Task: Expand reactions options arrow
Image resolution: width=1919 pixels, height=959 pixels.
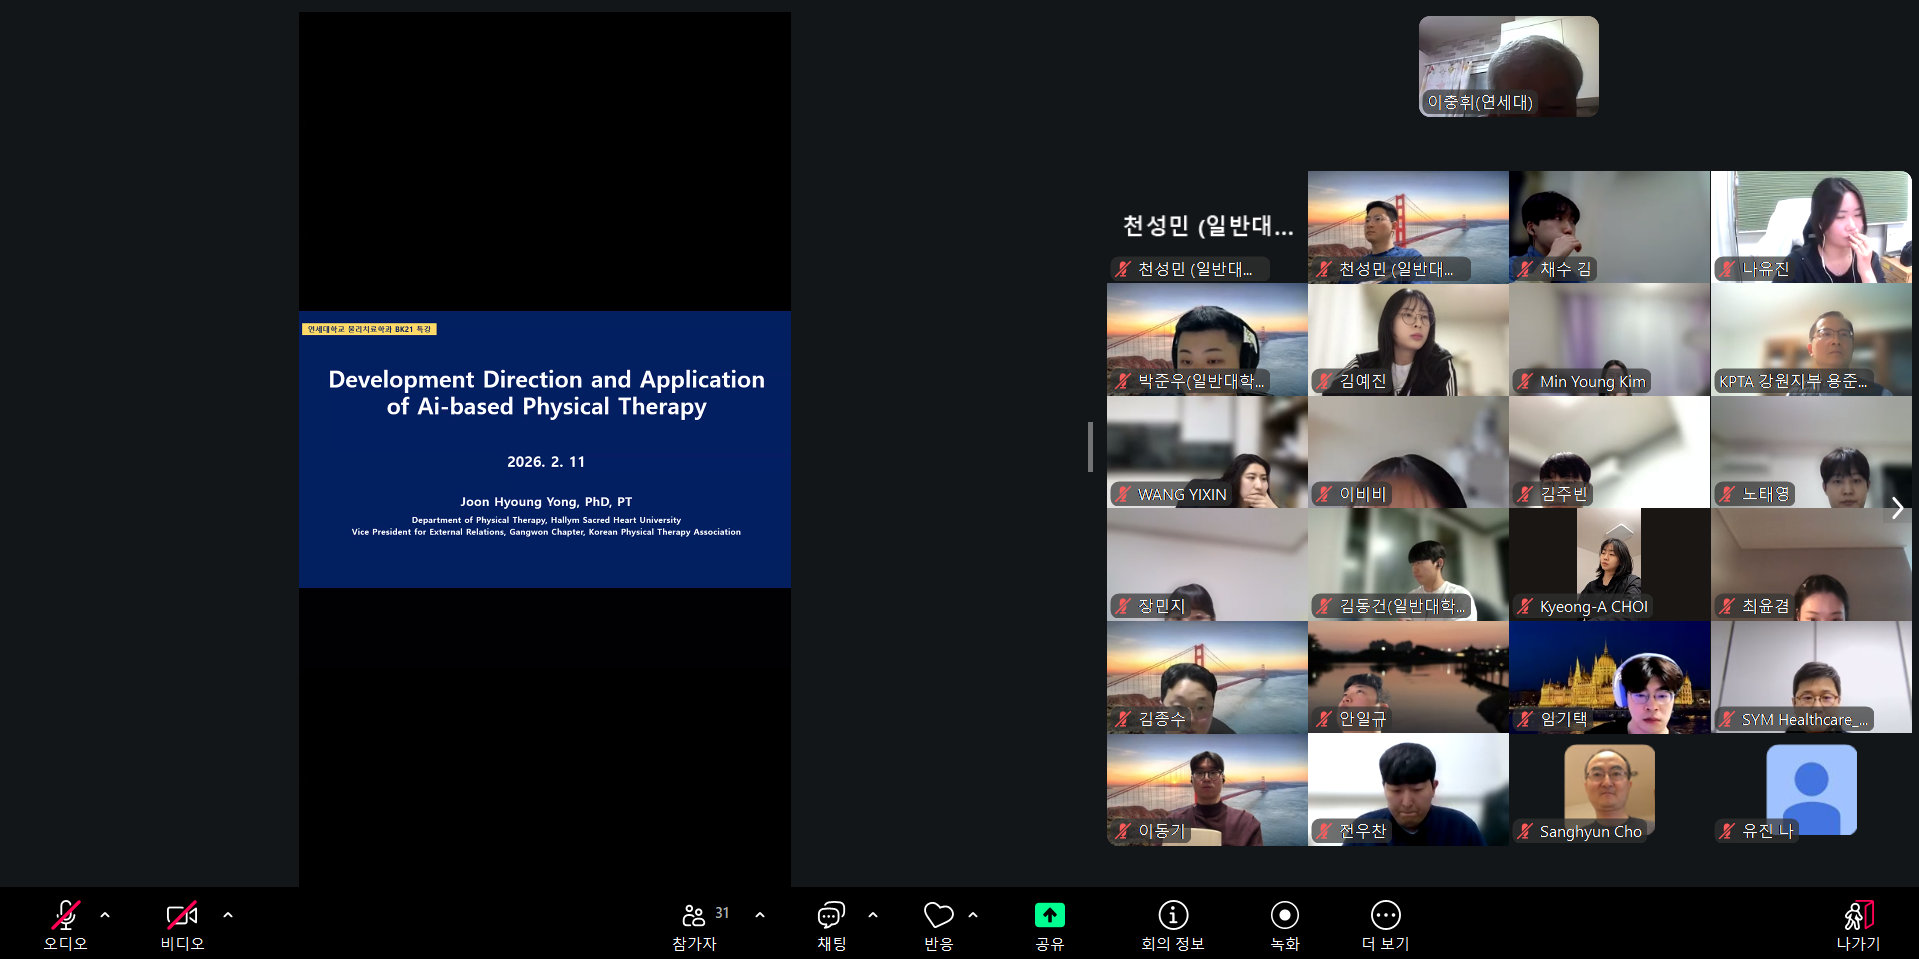Action: 973,915
